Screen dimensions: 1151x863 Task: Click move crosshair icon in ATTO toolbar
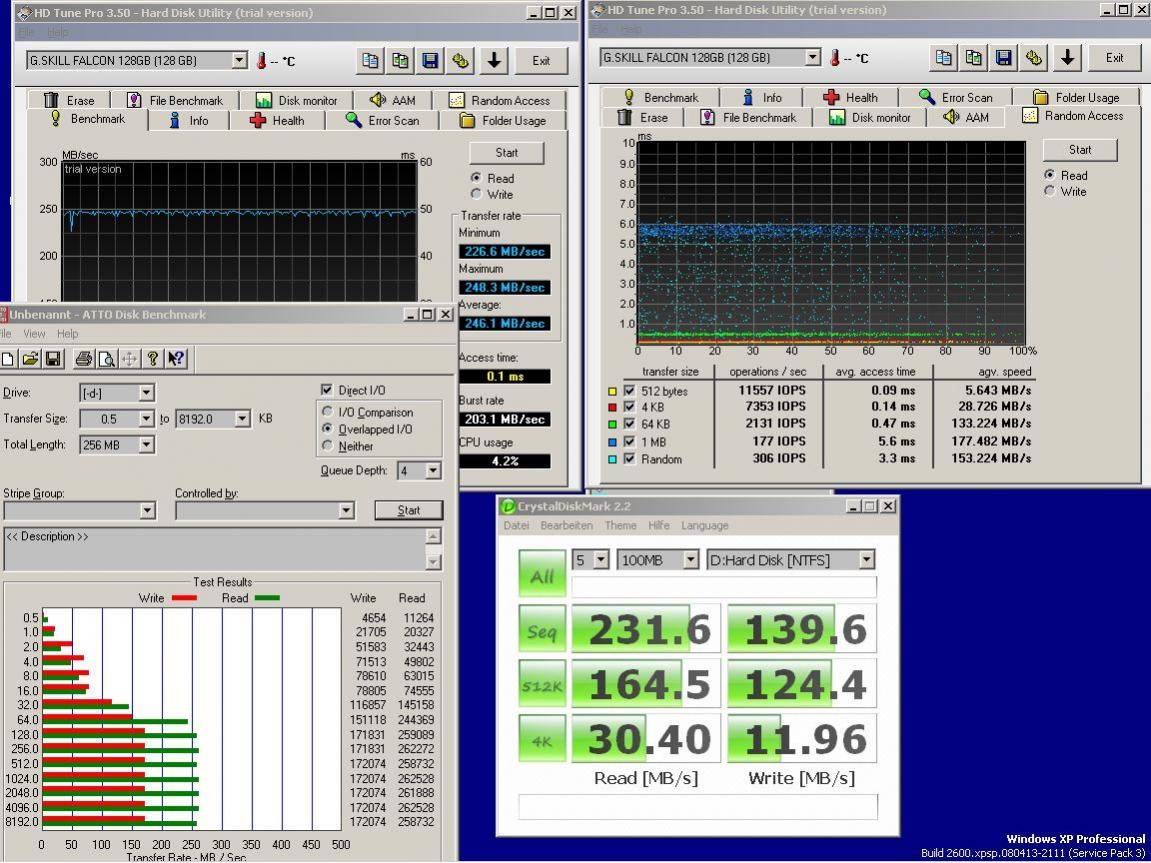point(129,359)
